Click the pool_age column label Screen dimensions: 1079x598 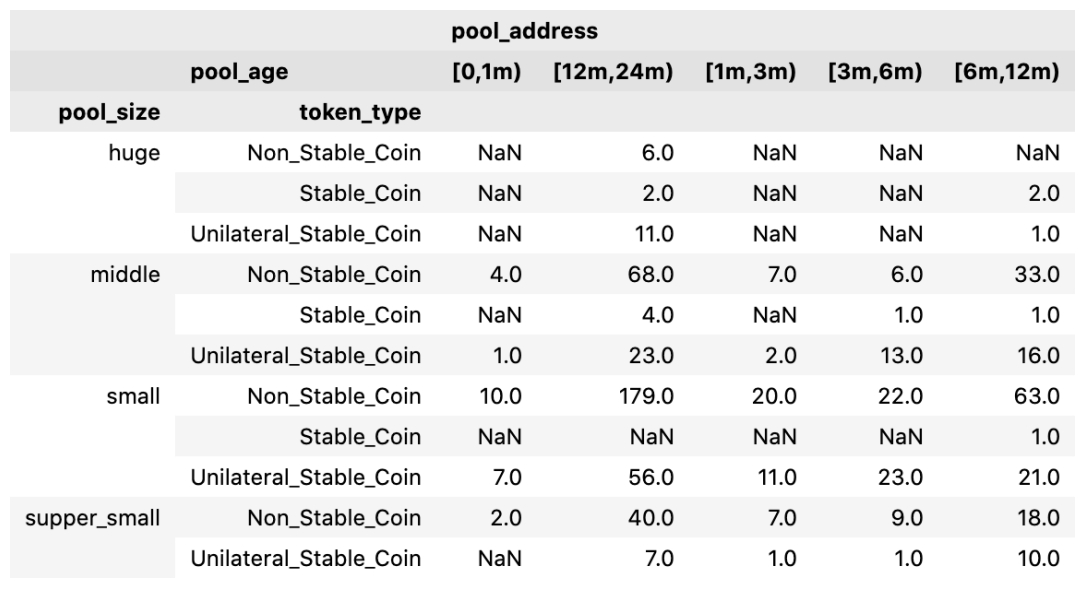coord(241,72)
